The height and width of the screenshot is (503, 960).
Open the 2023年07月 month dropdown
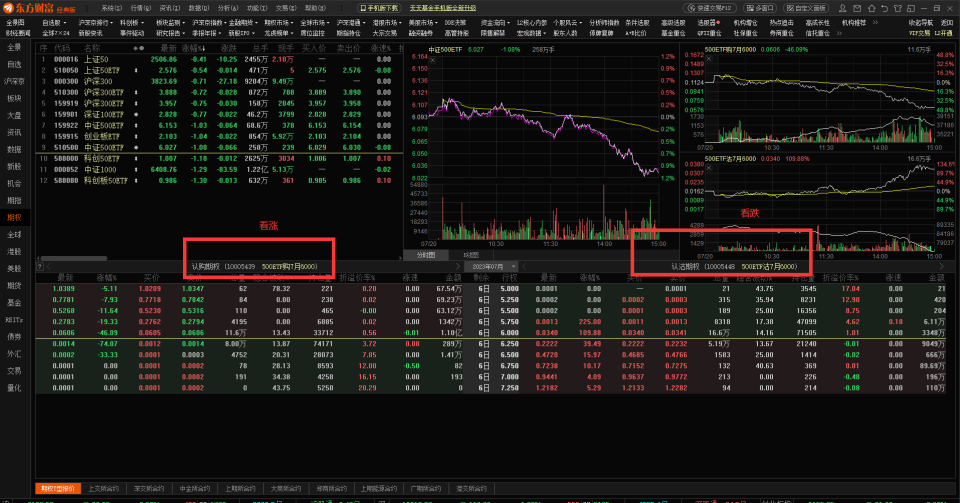pyautogui.click(x=490, y=266)
